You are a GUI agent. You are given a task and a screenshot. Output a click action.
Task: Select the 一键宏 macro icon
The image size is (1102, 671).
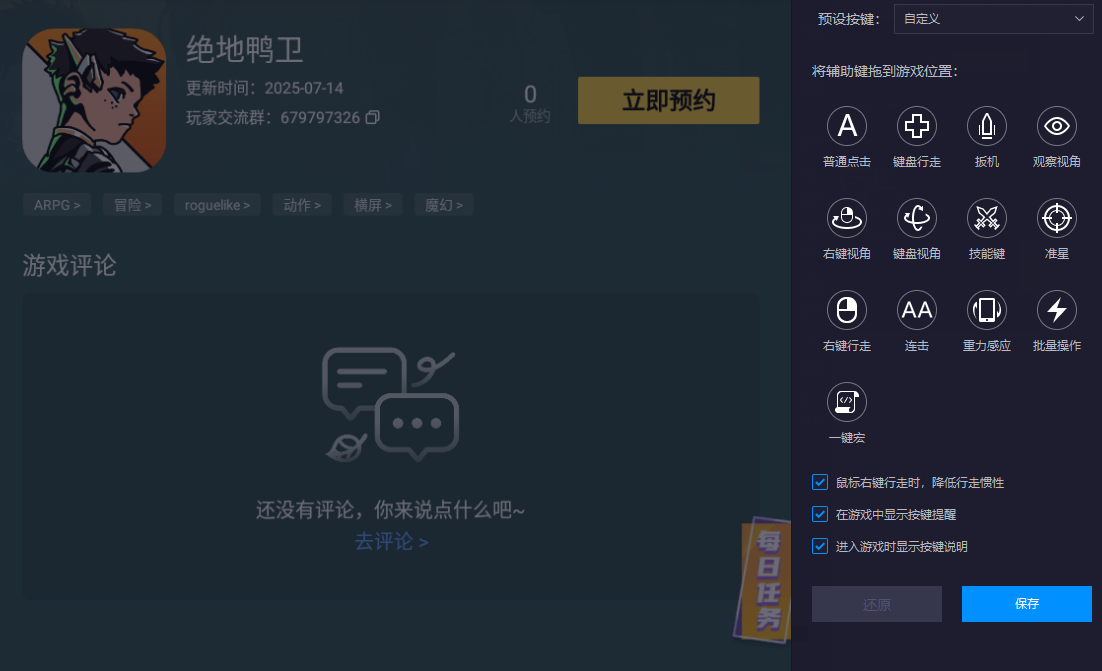pos(846,401)
